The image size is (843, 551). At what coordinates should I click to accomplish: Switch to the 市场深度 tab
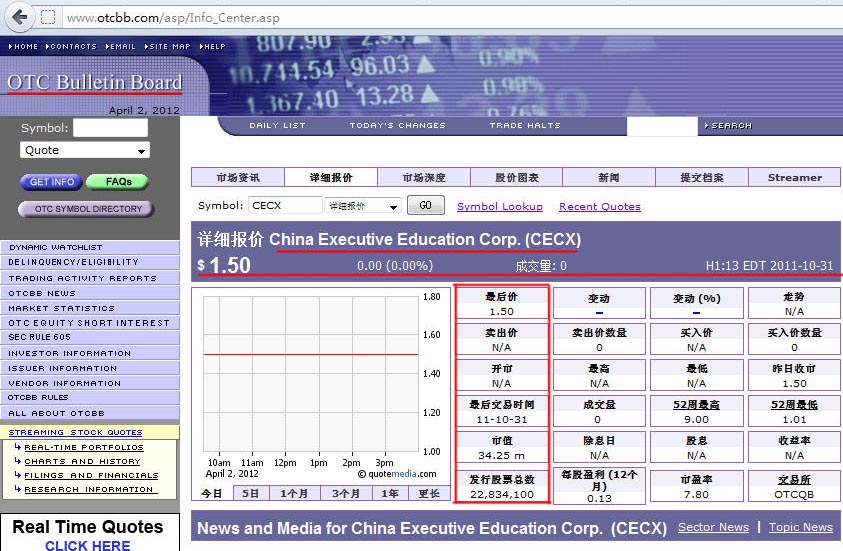pyautogui.click(x=423, y=178)
